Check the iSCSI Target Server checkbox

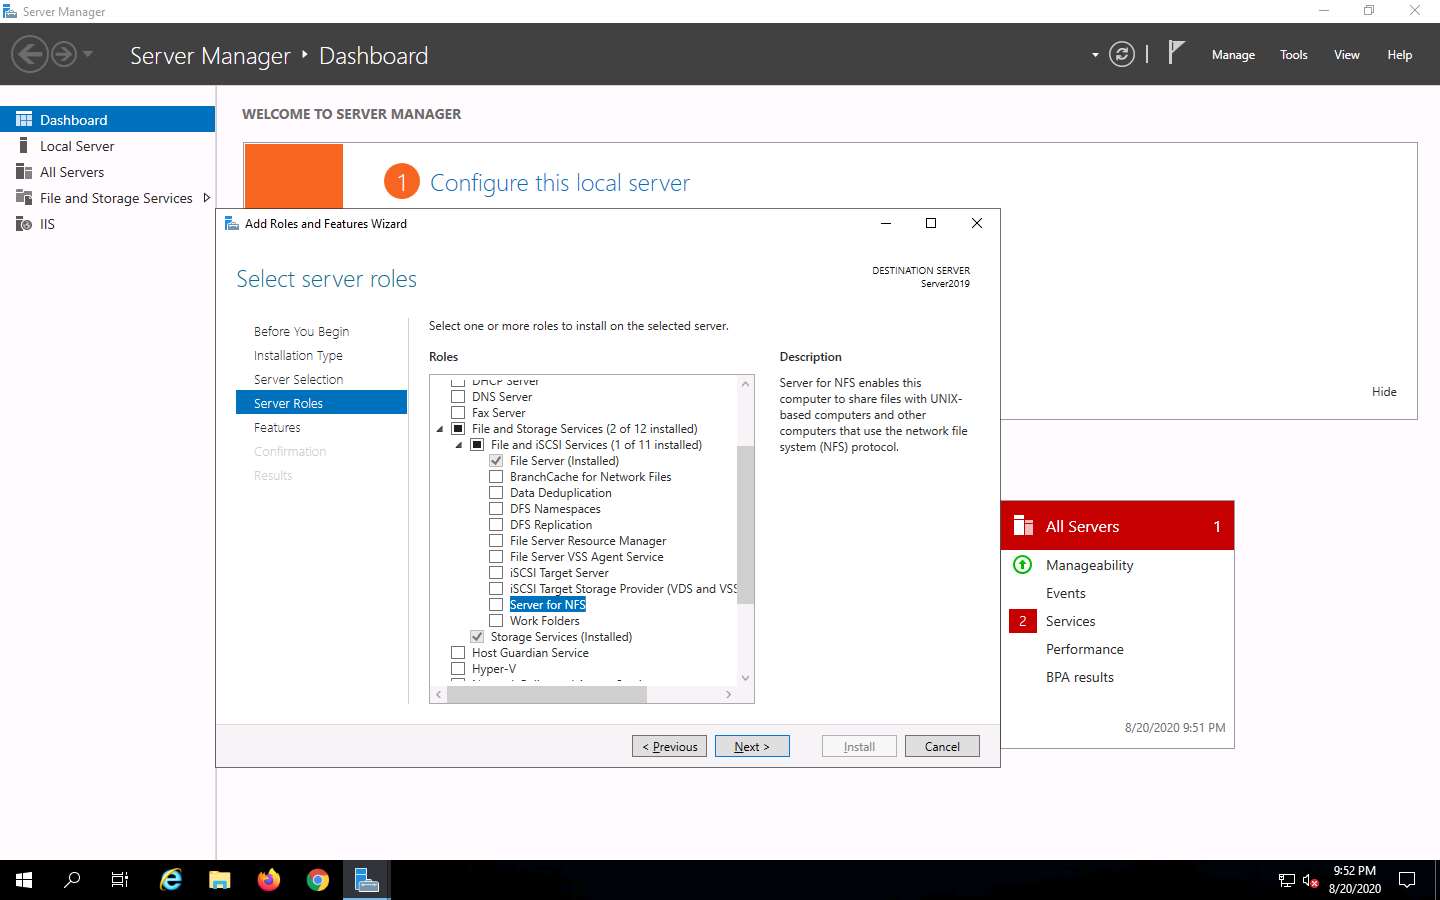496,573
